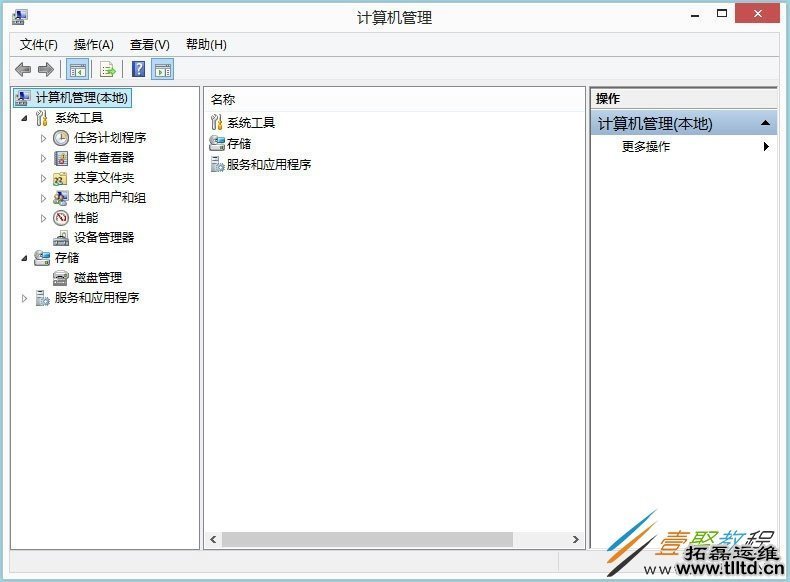Click the horizontal scrollbar thumb
Image resolution: width=790 pixels, height=582 pixels.
point(367,540)
